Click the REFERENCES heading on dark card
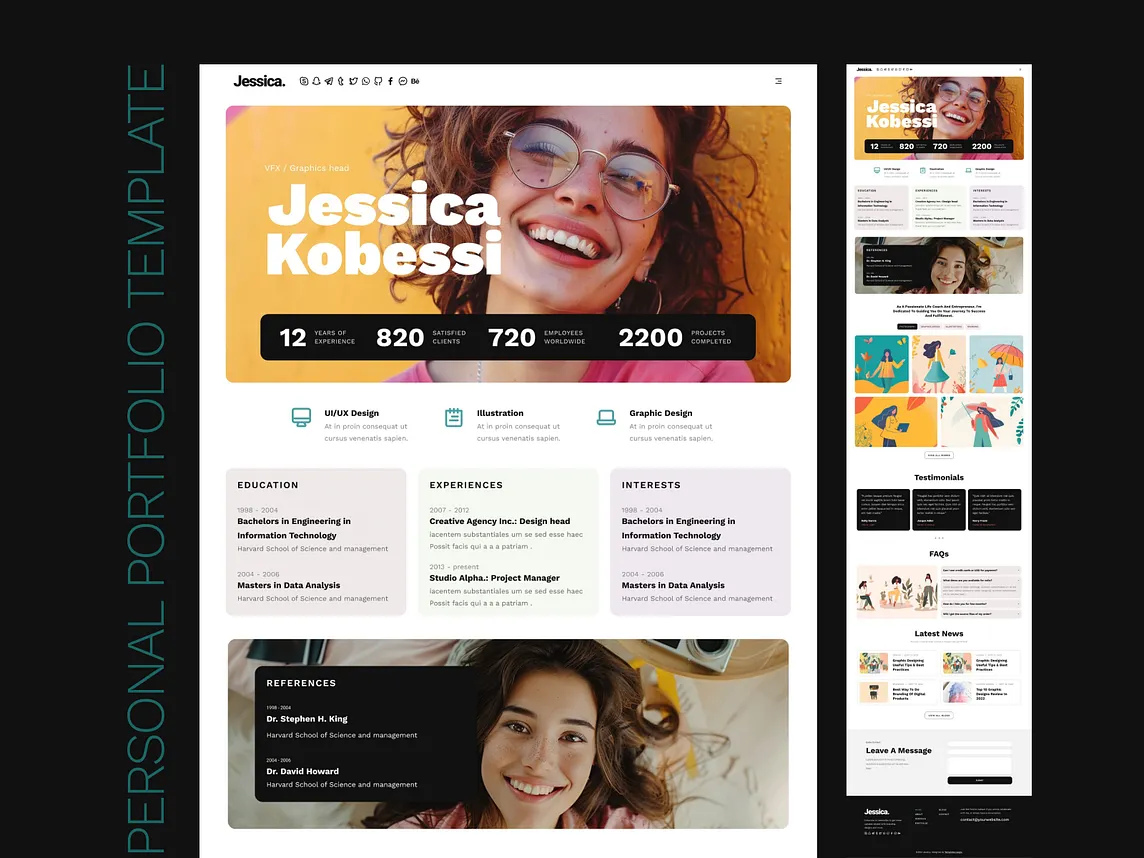The width and height of the screenshot is (1144, 858). pyautogui.click(x=301, y=683)
